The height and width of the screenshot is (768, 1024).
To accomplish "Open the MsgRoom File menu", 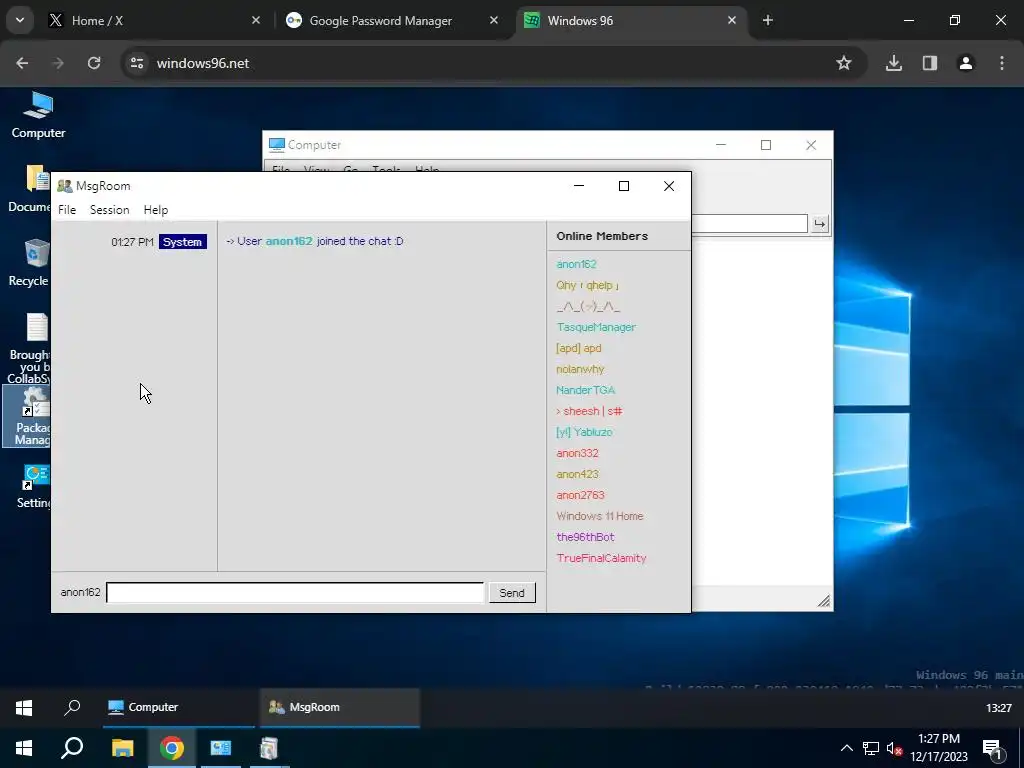I will coord(67,210).
